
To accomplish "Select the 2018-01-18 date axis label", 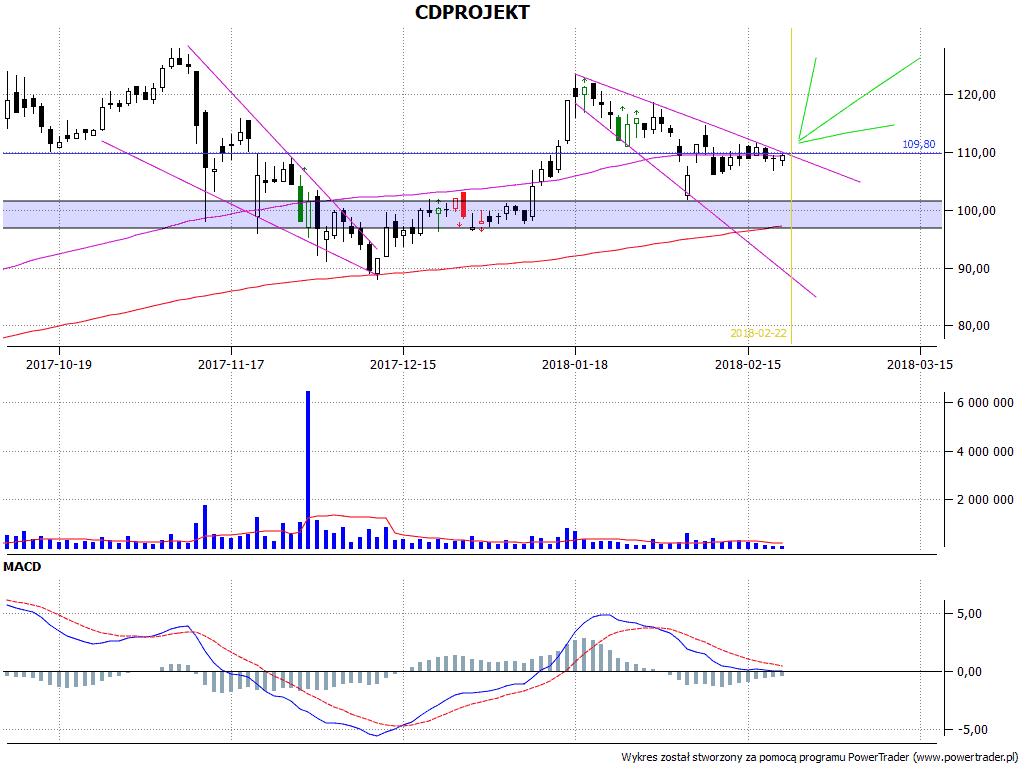I will (x=575, y=364).
